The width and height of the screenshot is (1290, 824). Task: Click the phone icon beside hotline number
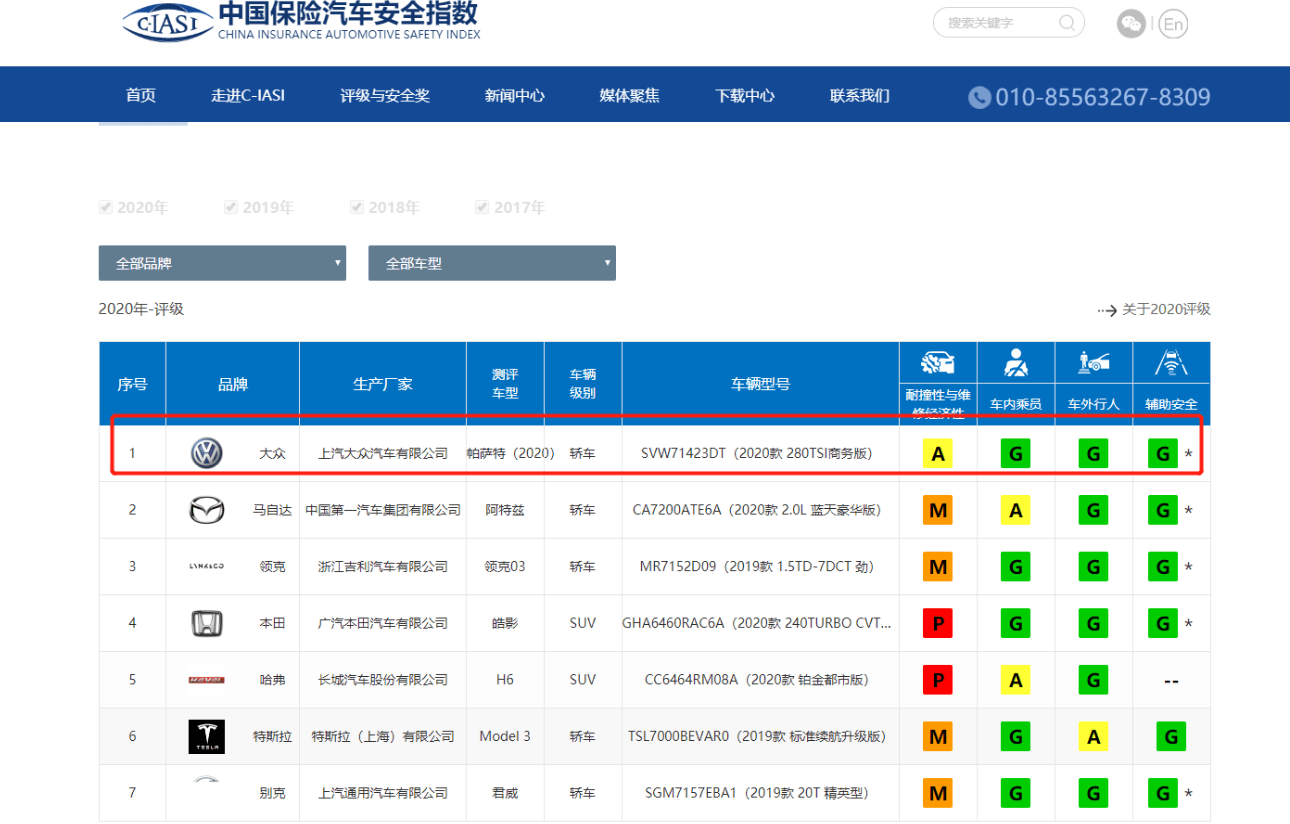coord(979,97)
